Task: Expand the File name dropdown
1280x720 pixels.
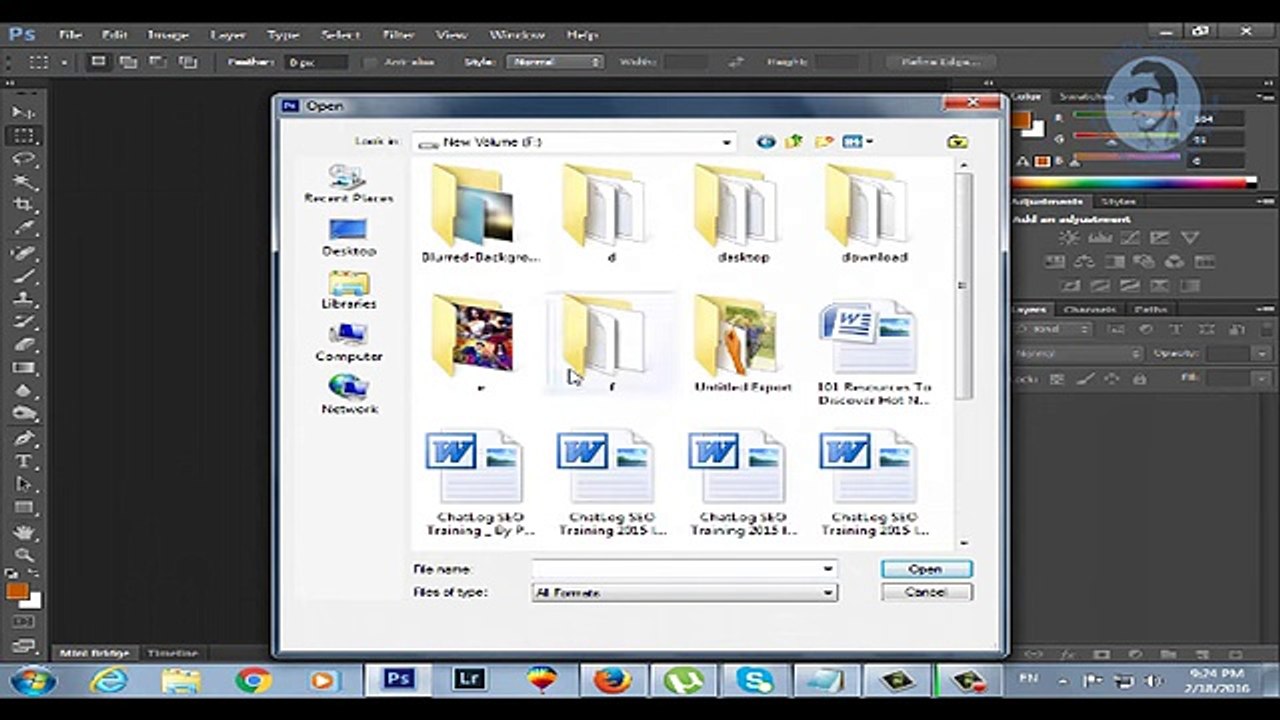Action: [828, 569]
